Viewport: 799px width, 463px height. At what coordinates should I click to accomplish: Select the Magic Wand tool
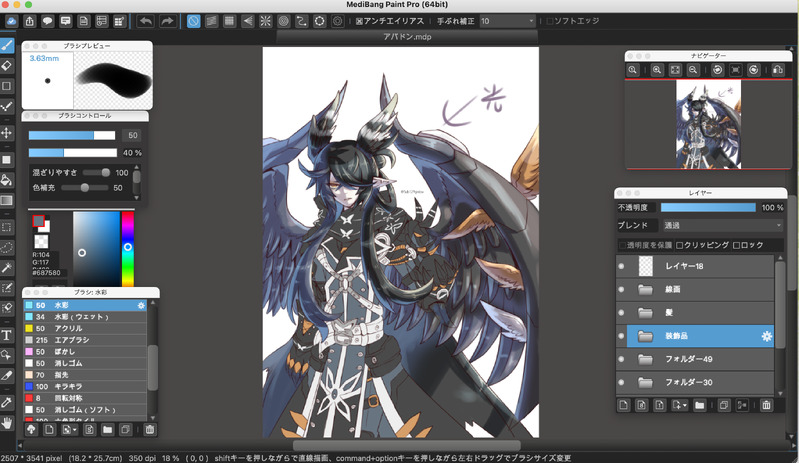point(7,267)
